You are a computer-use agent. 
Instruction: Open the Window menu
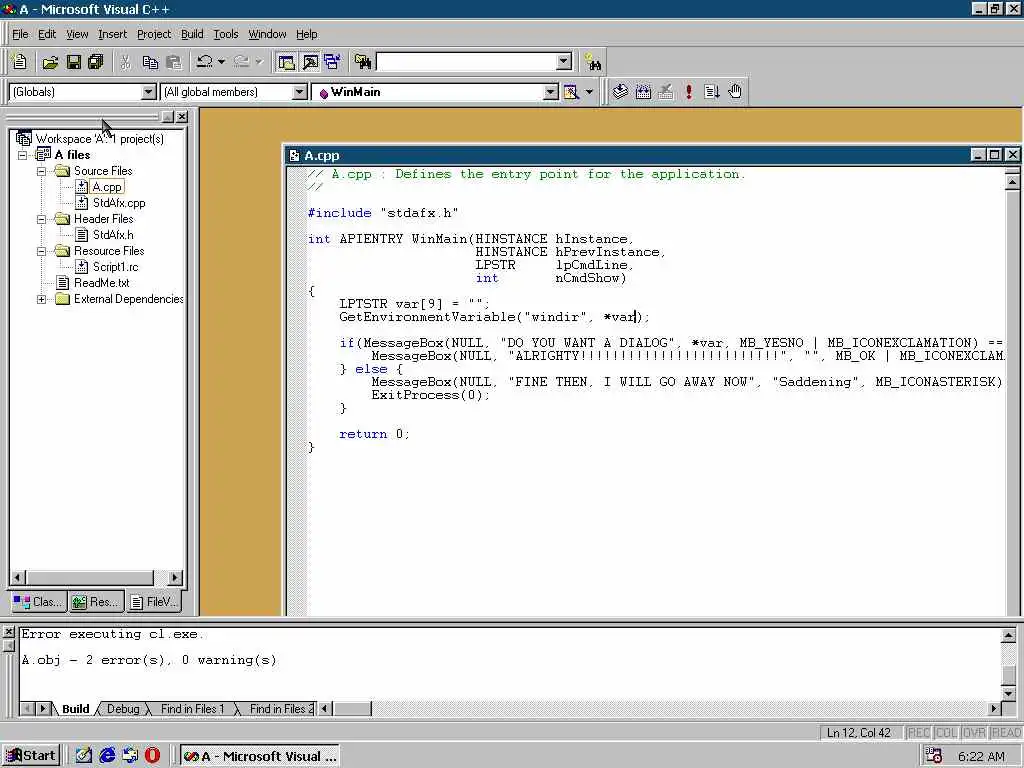(x=267, y=34)
